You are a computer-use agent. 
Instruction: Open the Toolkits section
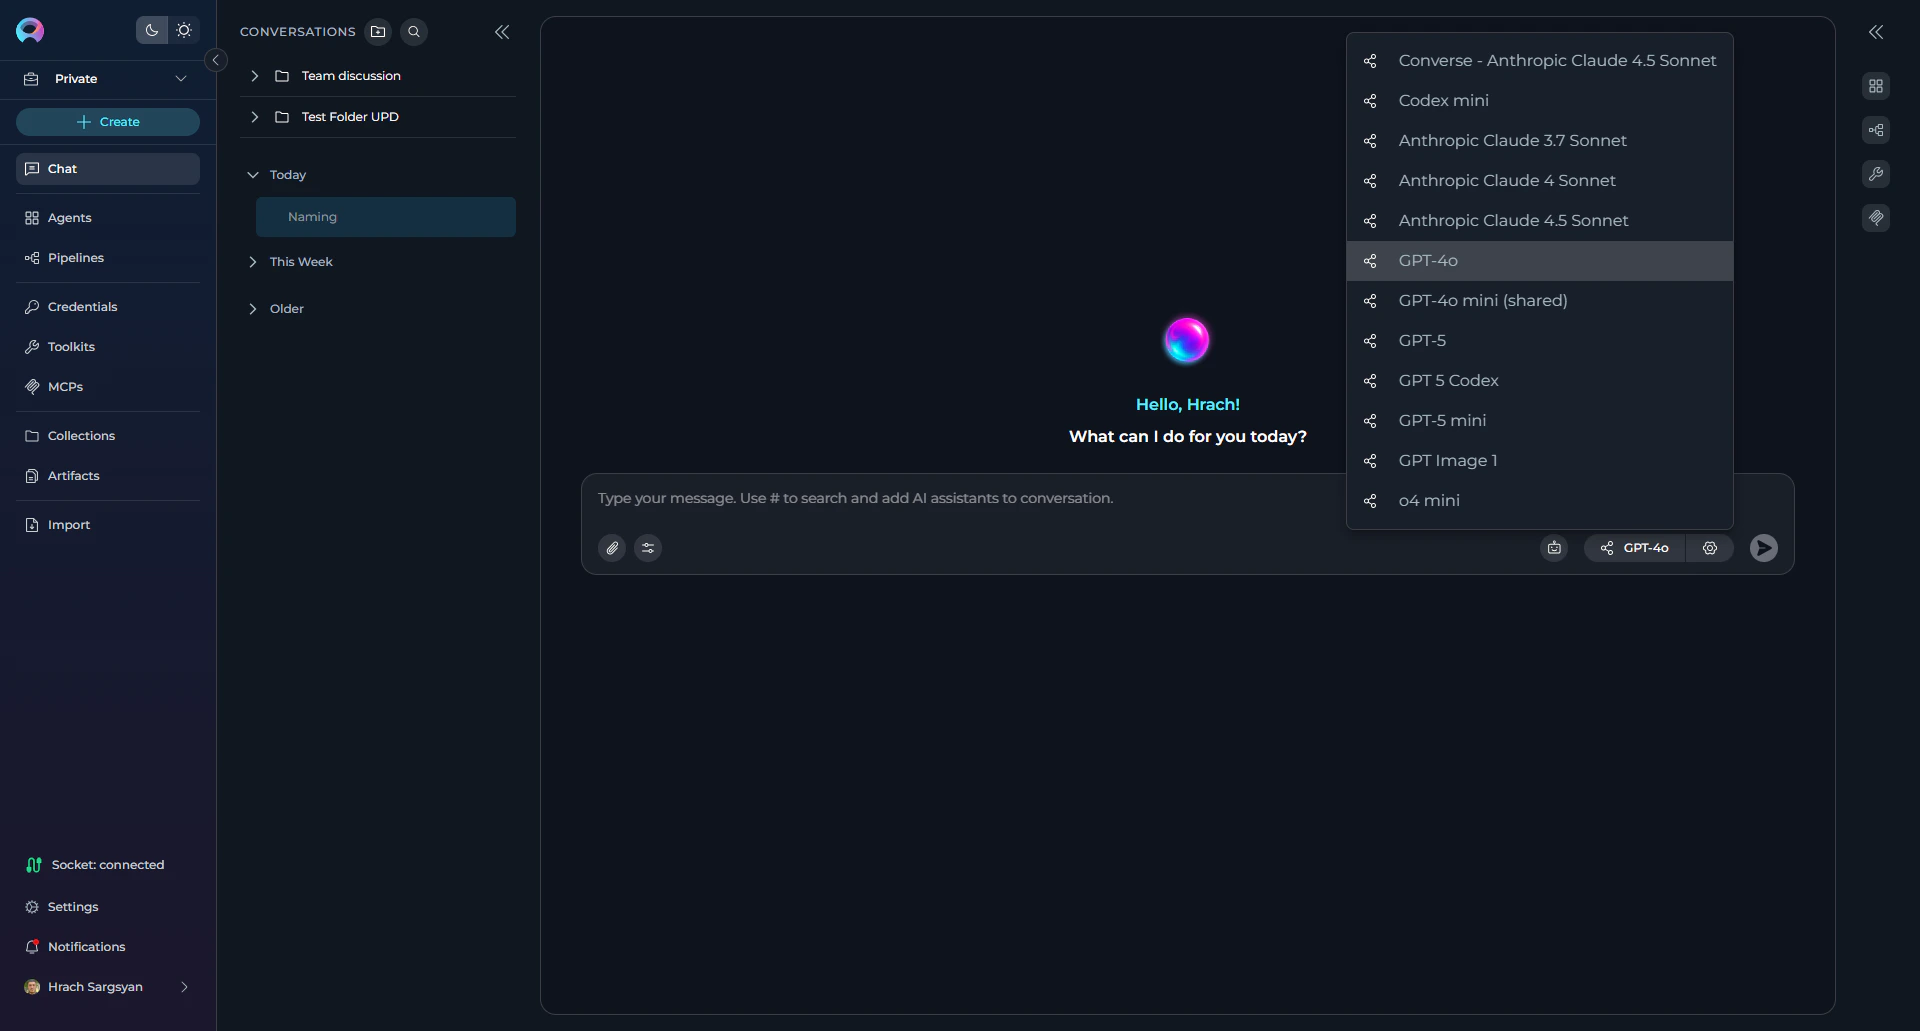70,346
